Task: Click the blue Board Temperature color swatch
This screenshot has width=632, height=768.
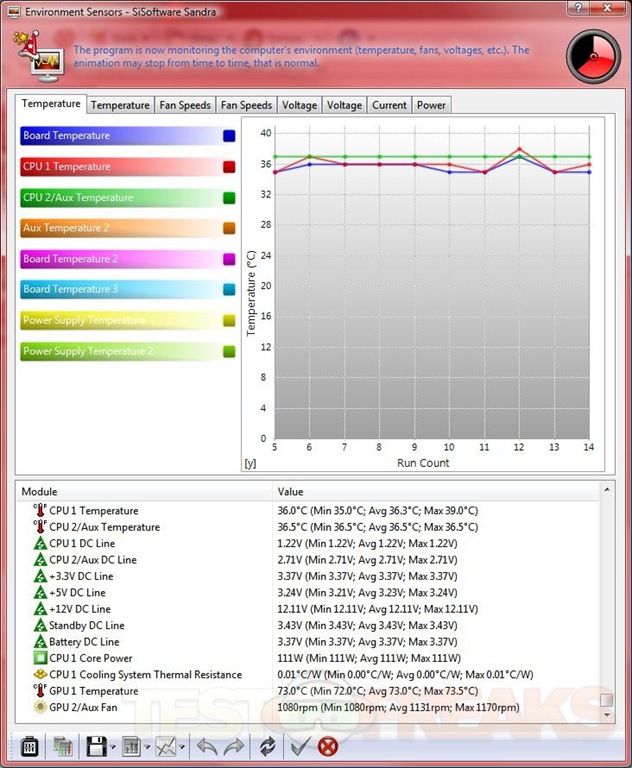Action: [229, 136]
